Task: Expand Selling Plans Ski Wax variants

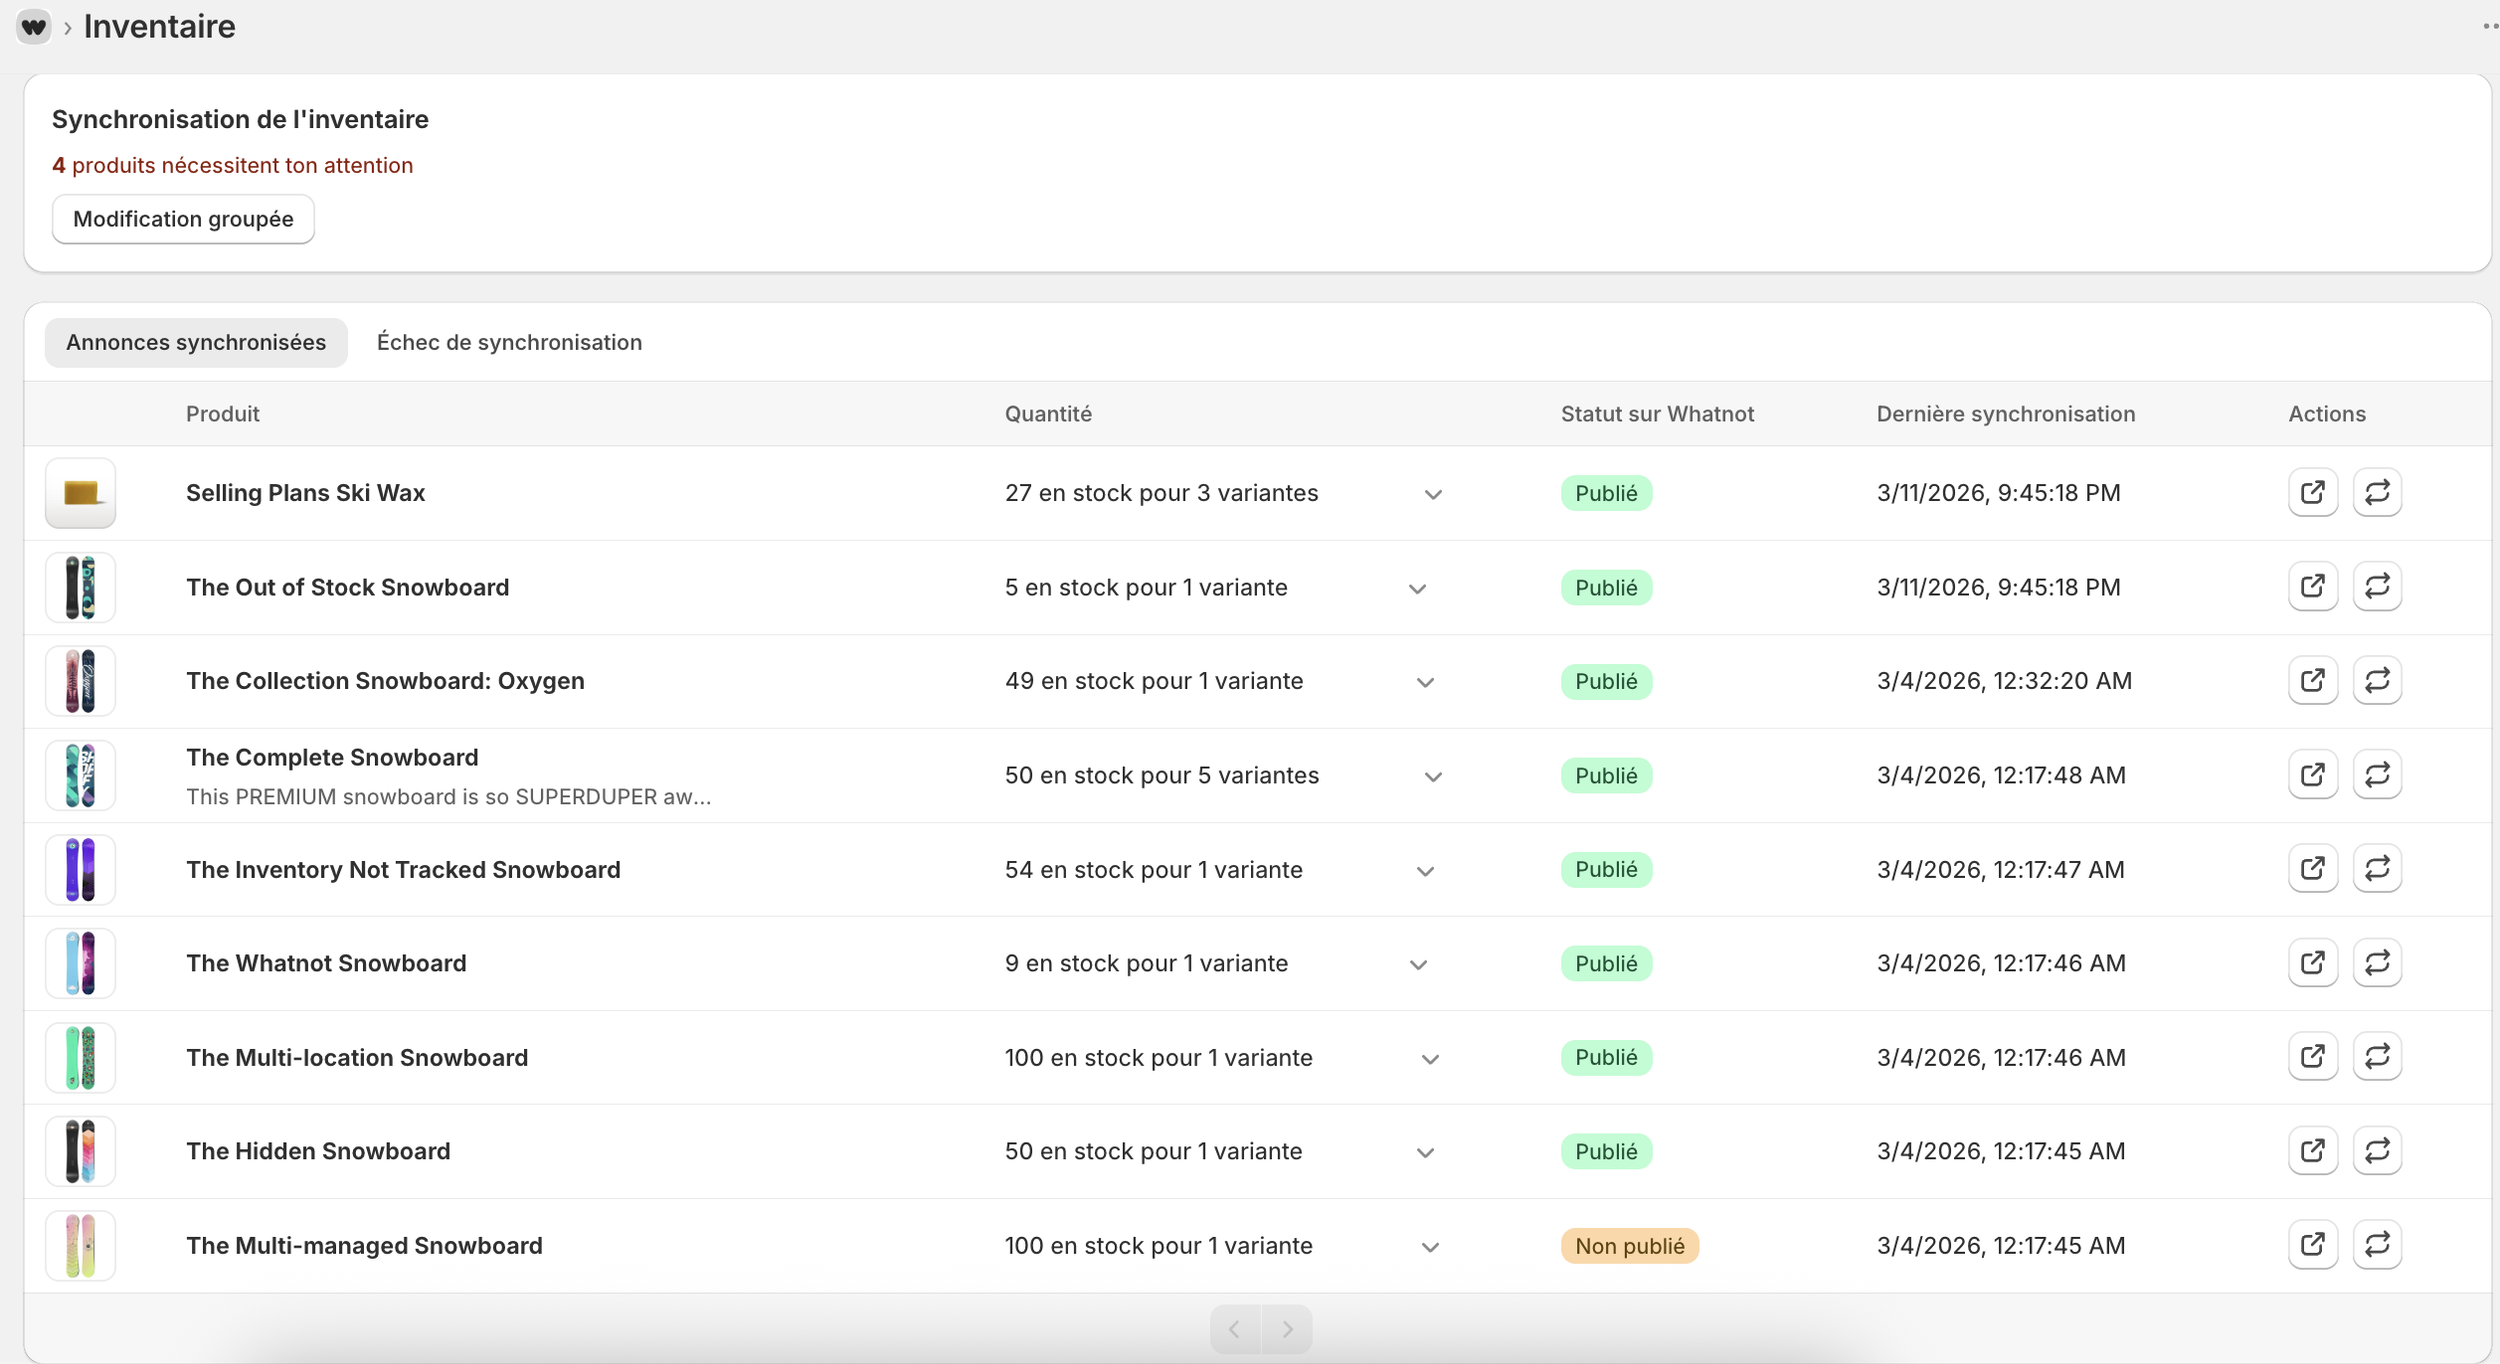Action: [1432, 494]
